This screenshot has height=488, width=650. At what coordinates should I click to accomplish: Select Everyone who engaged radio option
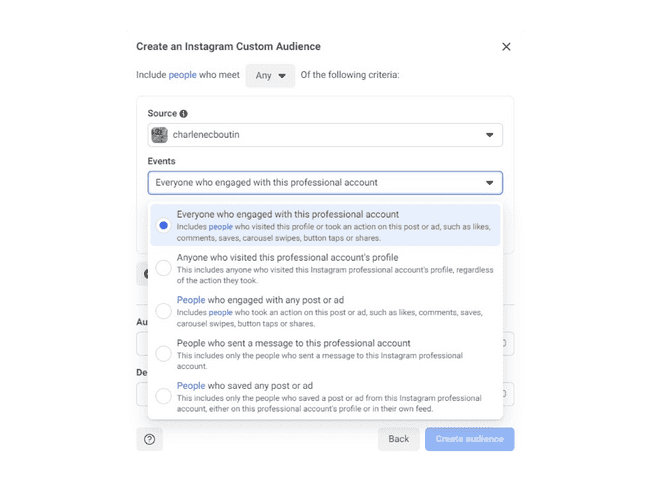[163, 226]
